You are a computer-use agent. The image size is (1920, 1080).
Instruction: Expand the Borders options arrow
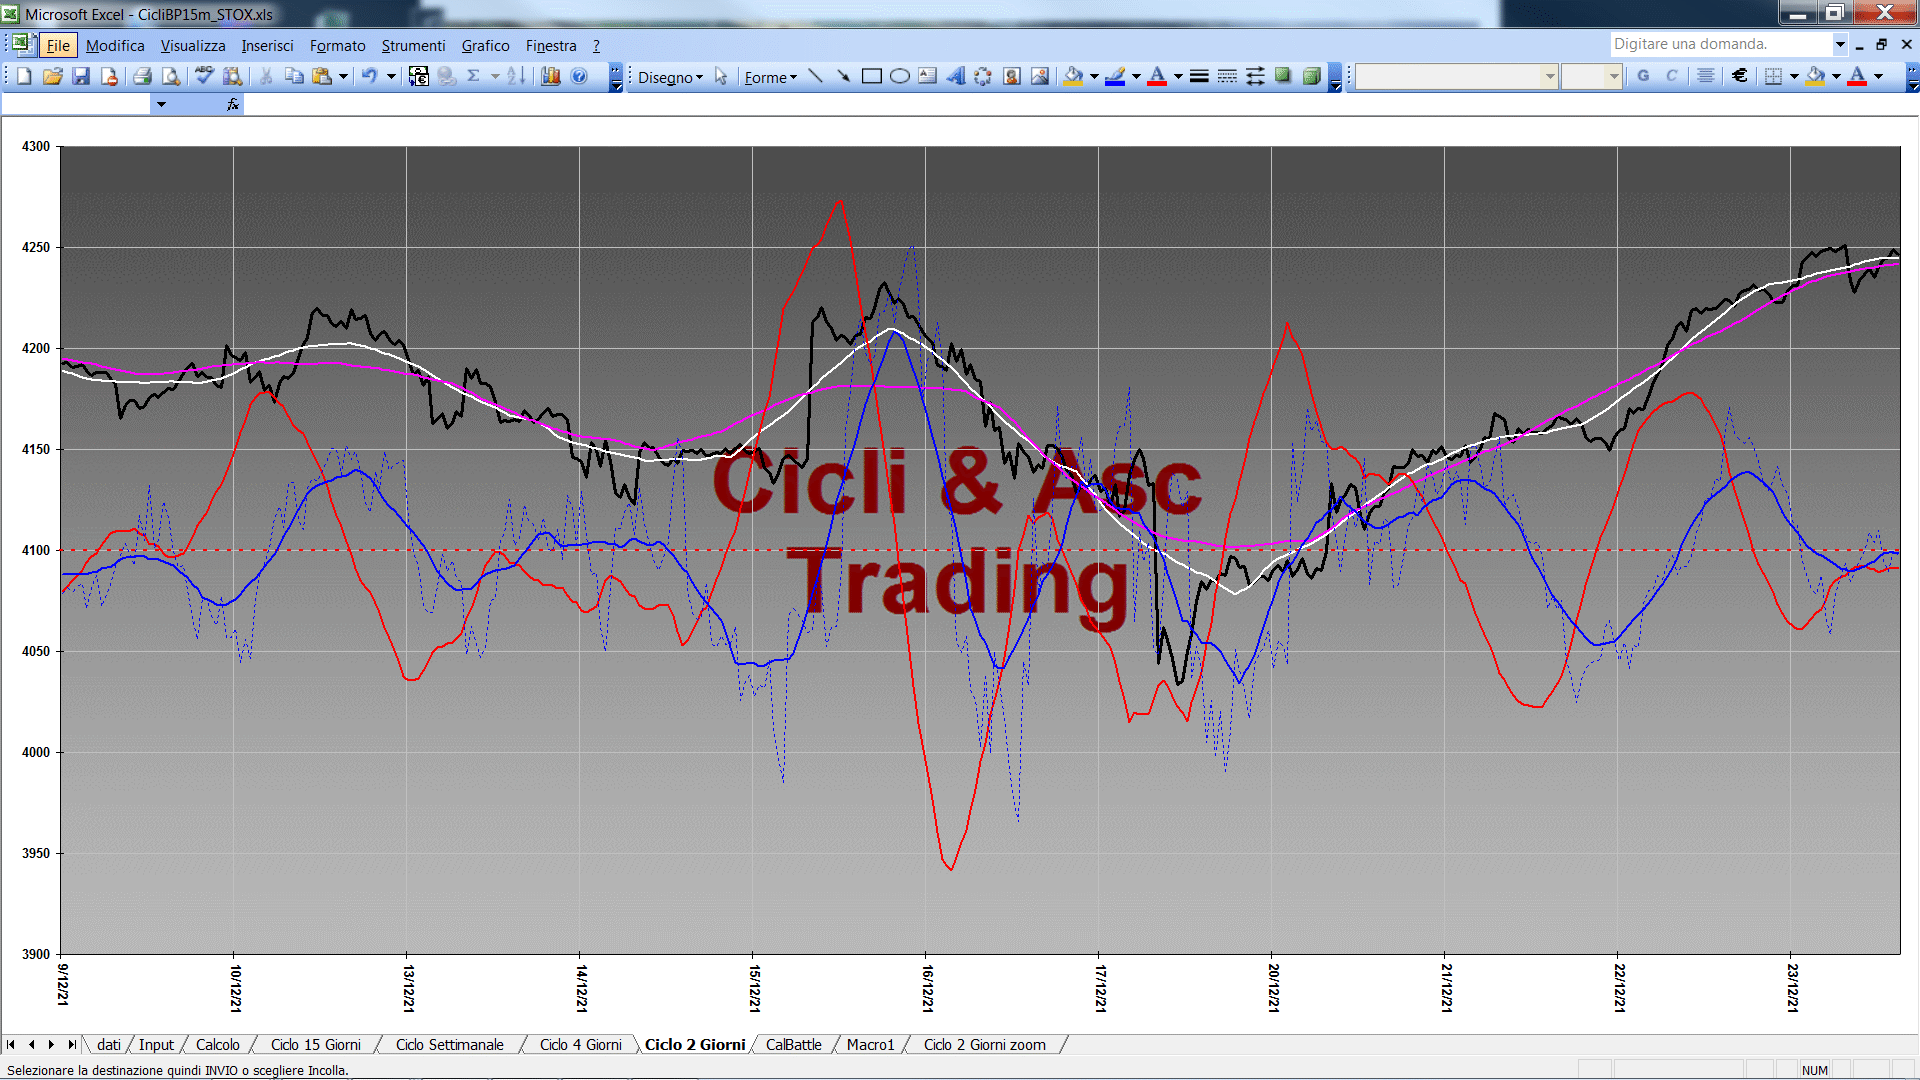click(1794, 76)
